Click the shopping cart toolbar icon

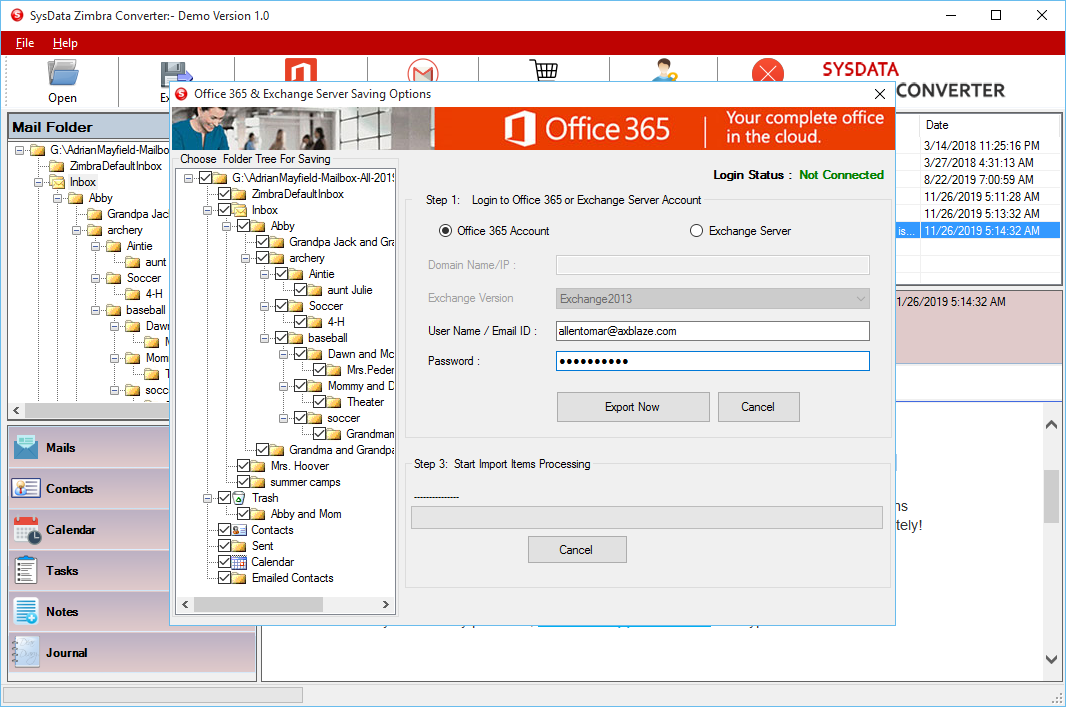point(543,72)
